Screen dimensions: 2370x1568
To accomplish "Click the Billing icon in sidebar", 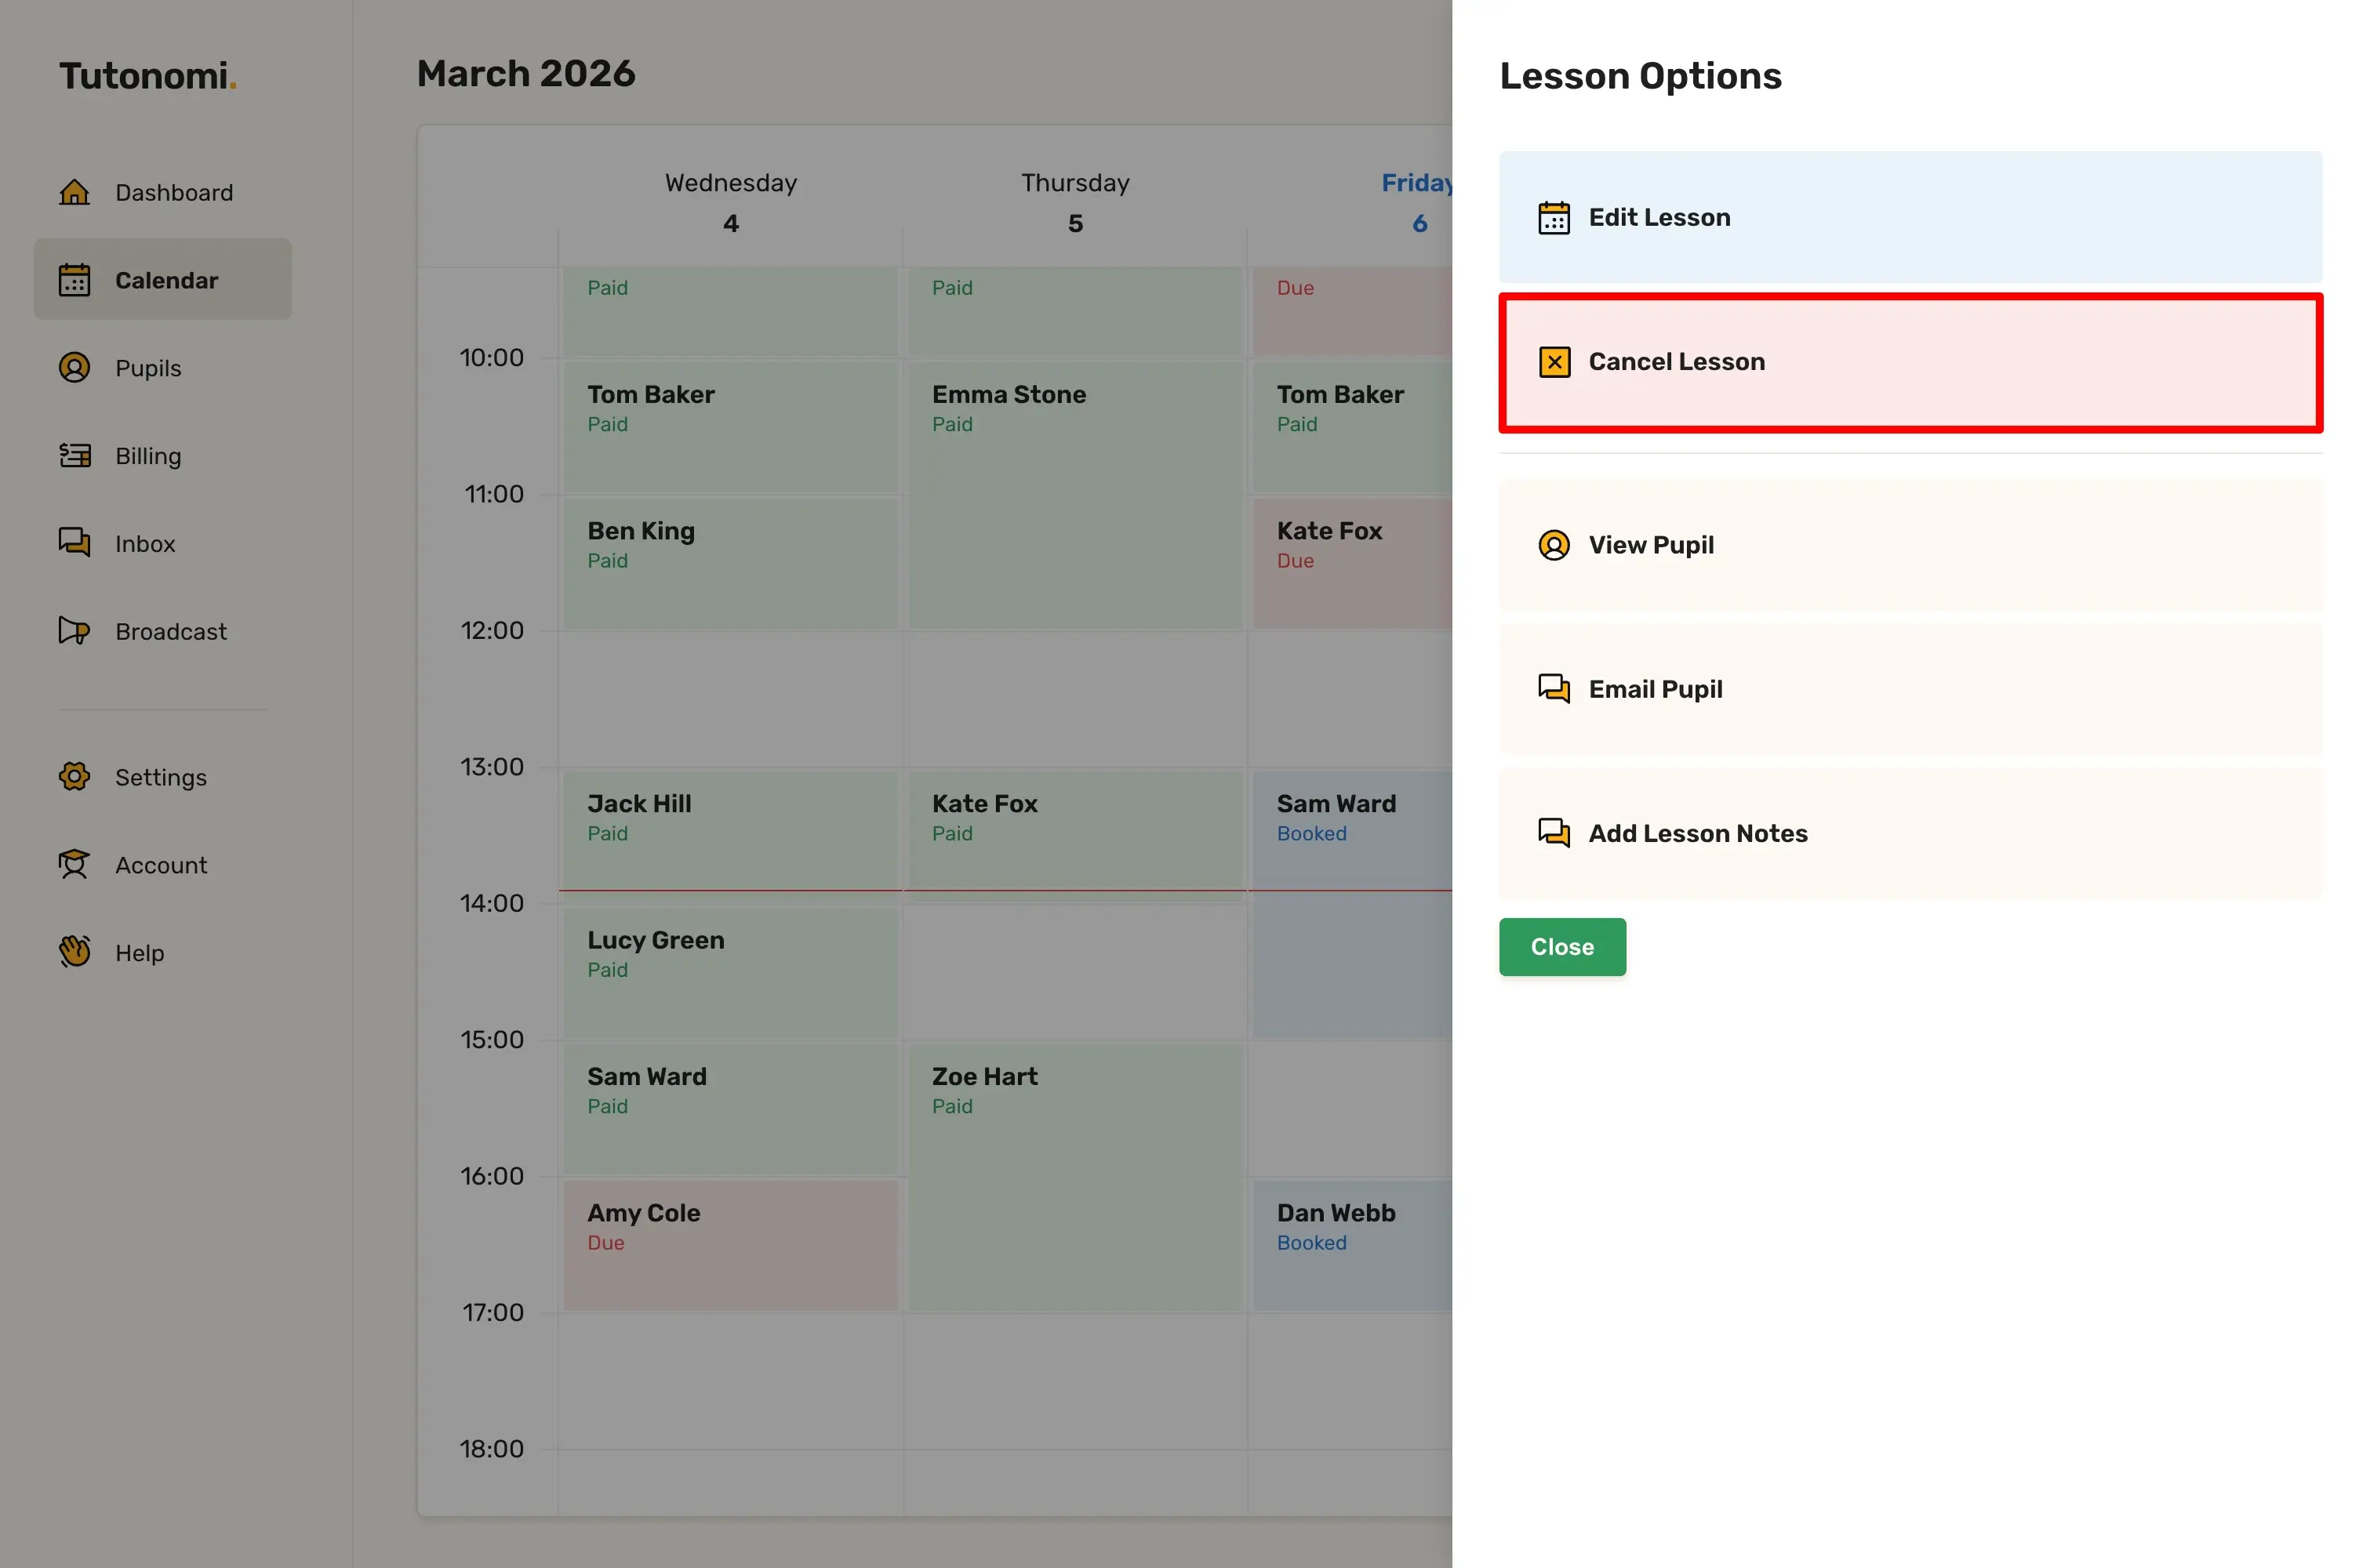I will tap(74, 456).
